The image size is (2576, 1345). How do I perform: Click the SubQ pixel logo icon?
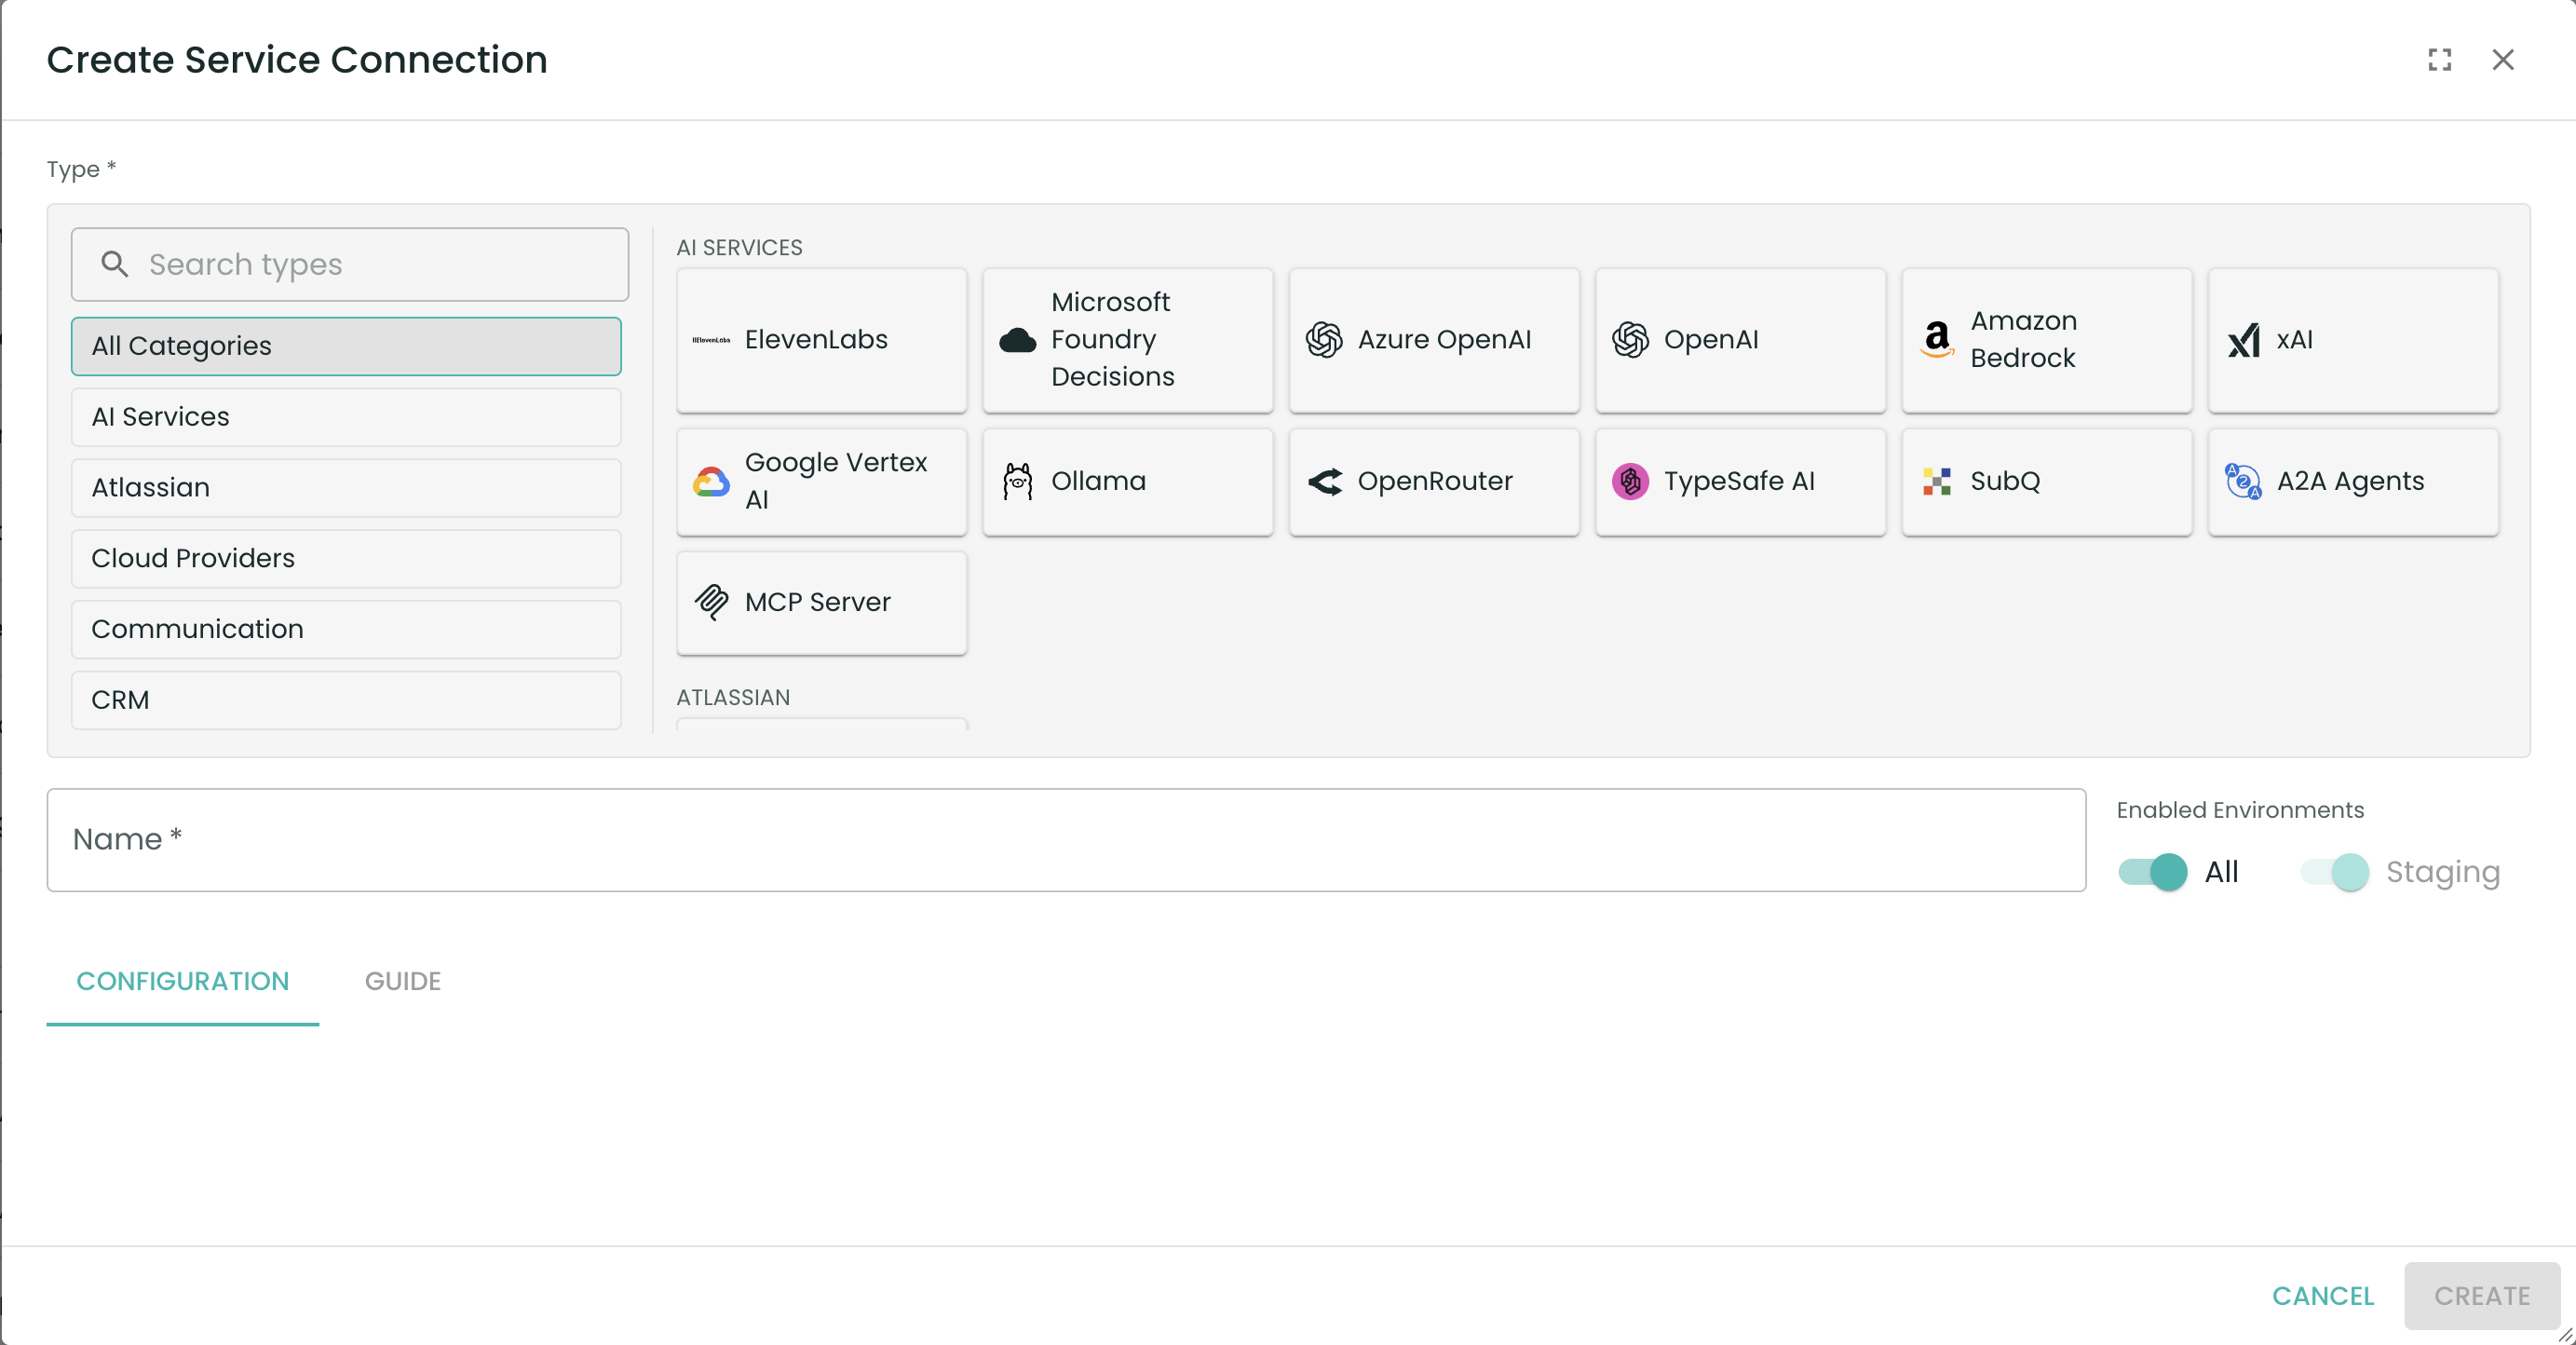(1937, 481)
